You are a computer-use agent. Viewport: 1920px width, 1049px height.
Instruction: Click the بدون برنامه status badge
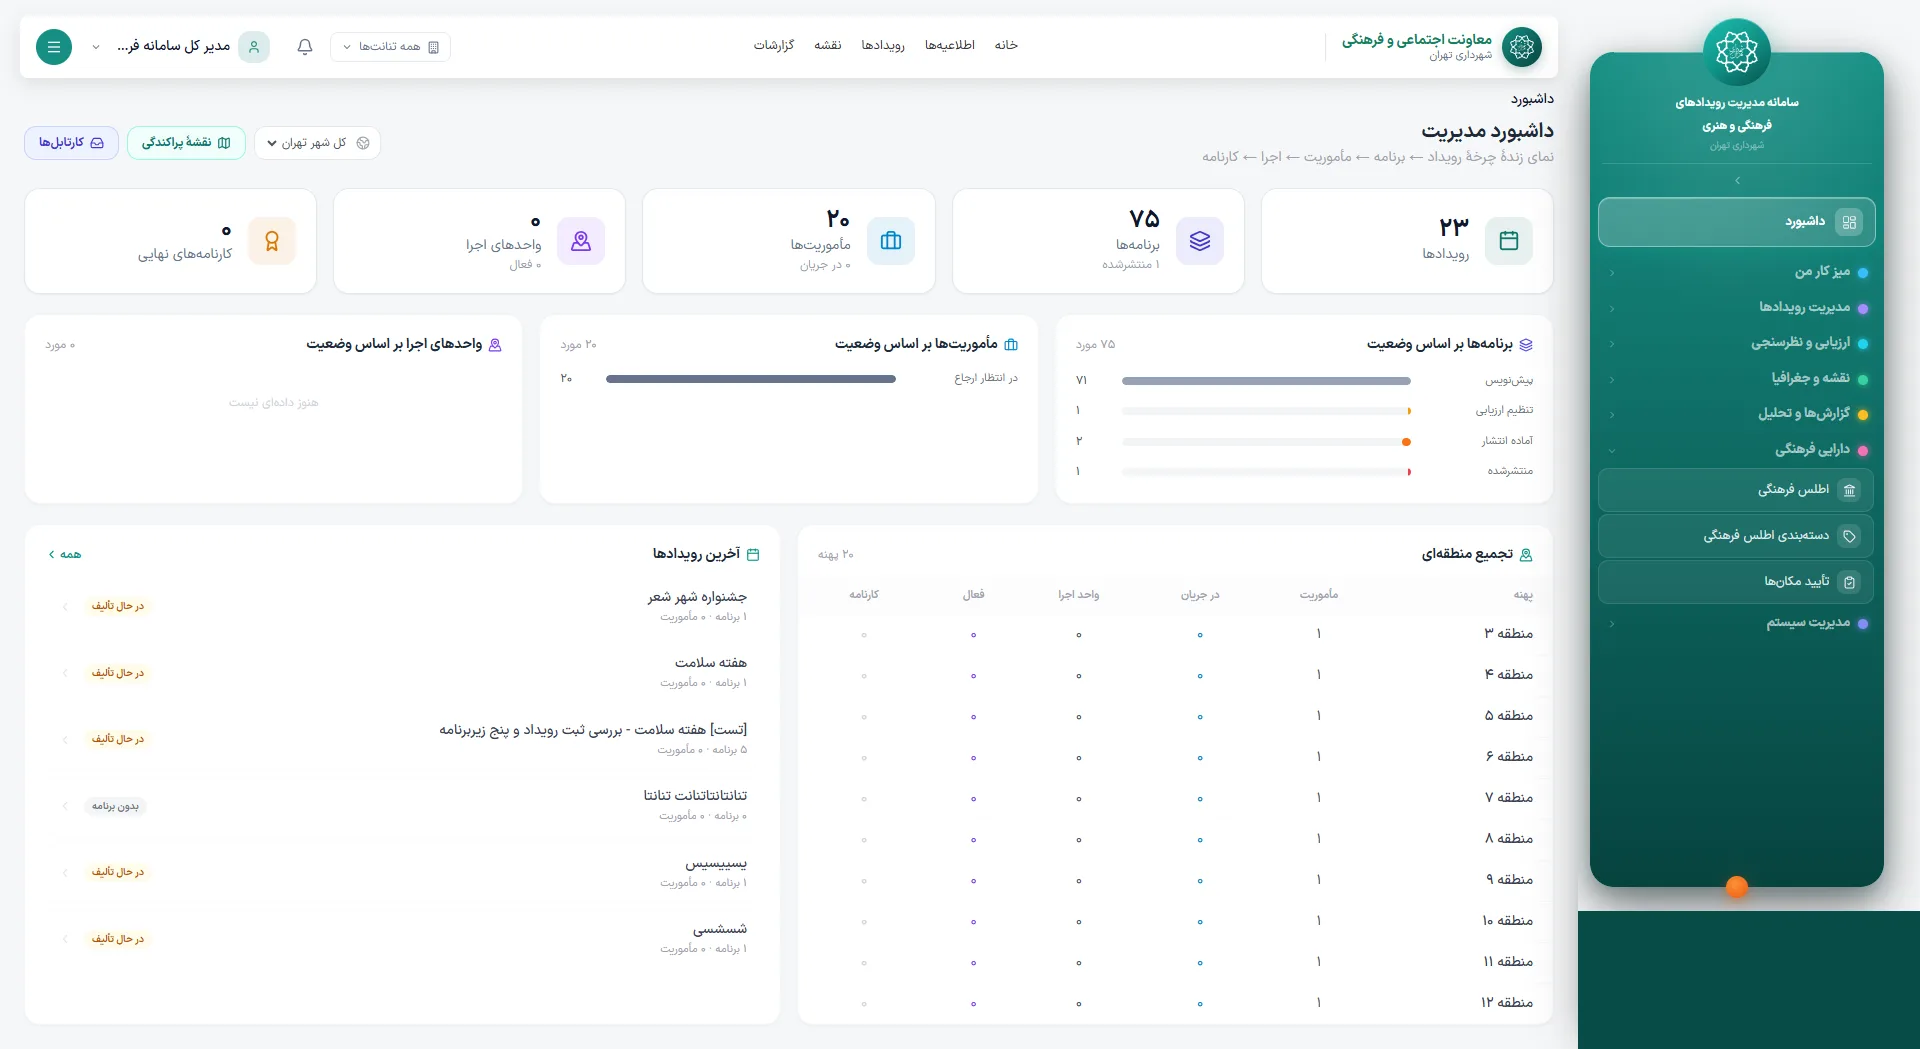click(115, 807)
